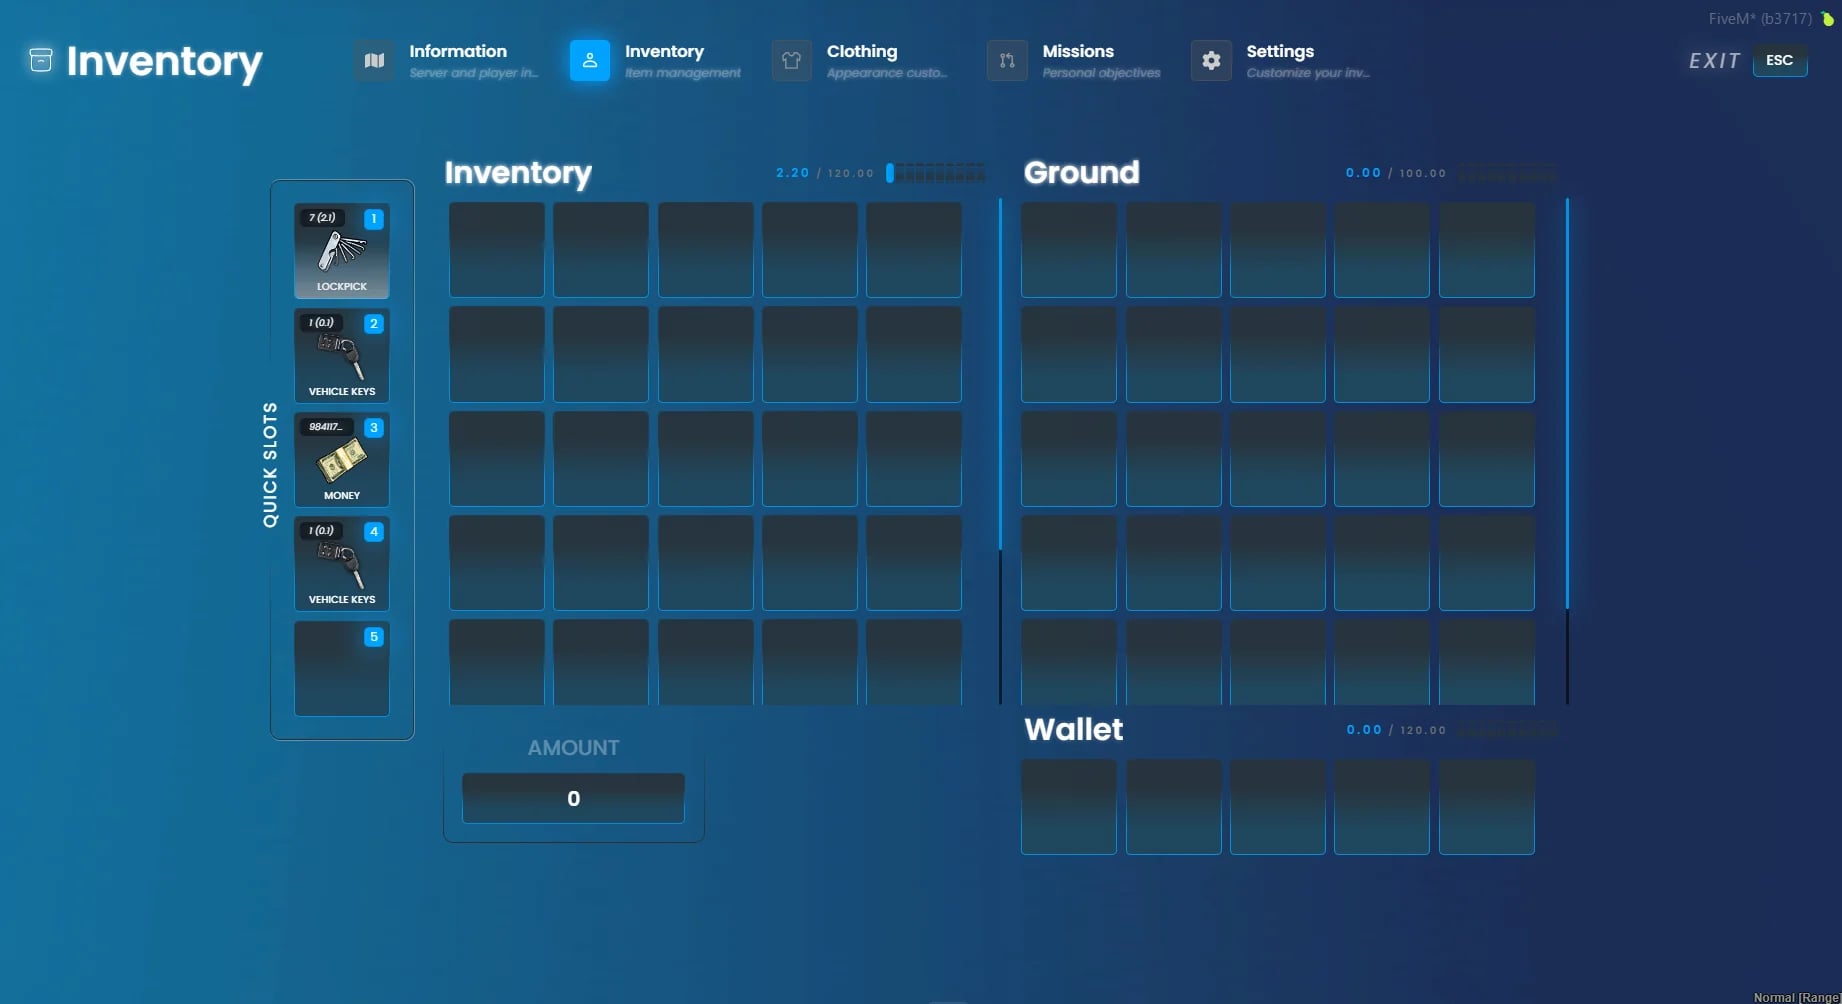
Task: Open the Missions icon in navigation
Action: [1007, 60]
